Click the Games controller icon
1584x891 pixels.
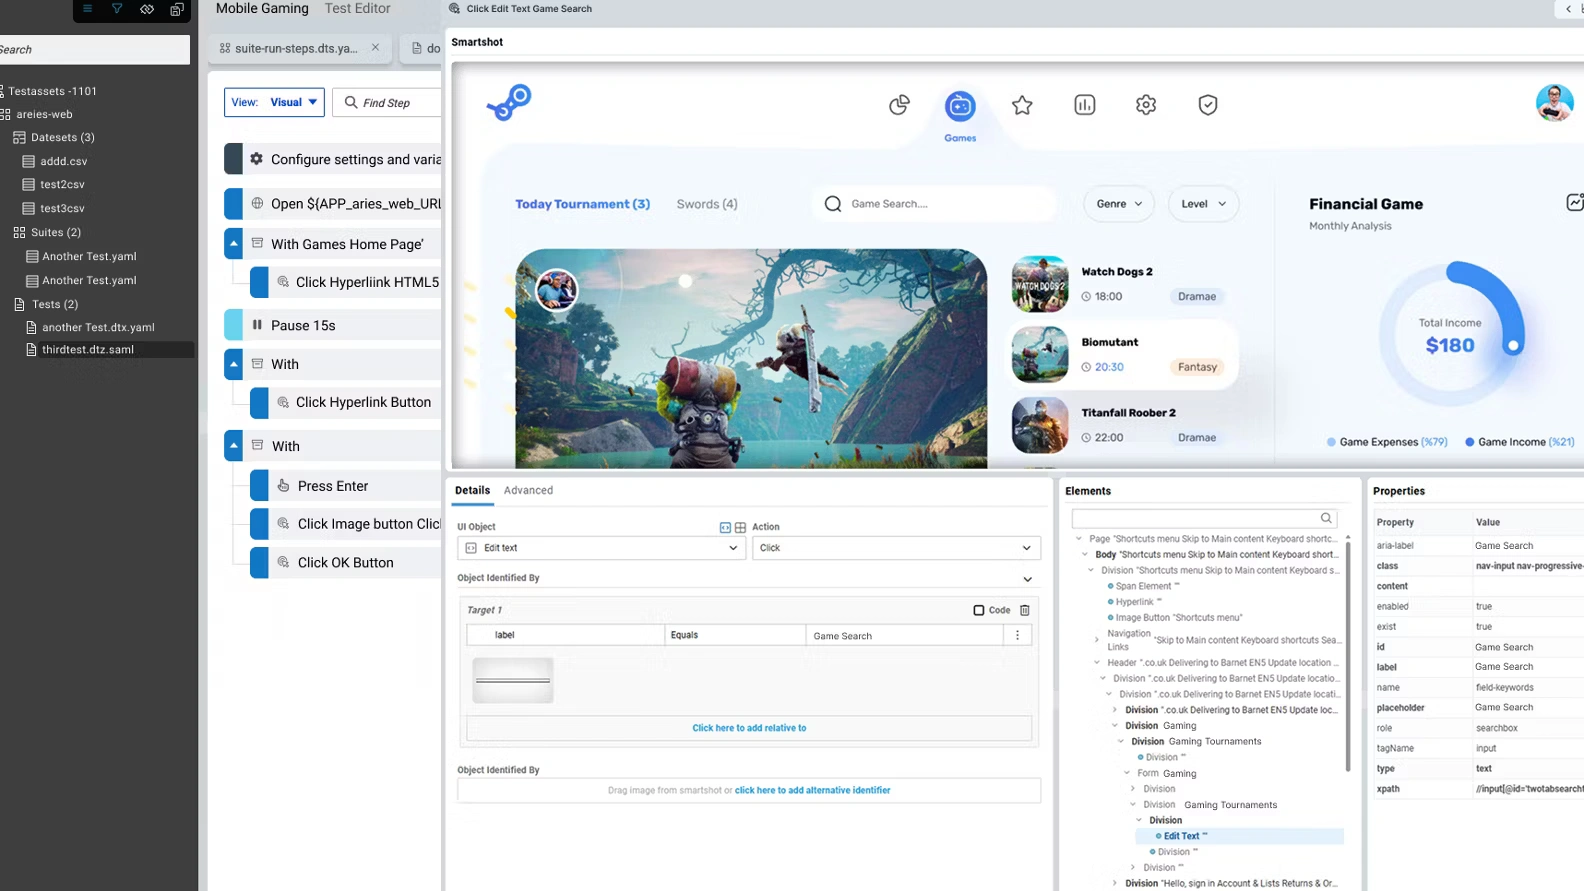960,106
